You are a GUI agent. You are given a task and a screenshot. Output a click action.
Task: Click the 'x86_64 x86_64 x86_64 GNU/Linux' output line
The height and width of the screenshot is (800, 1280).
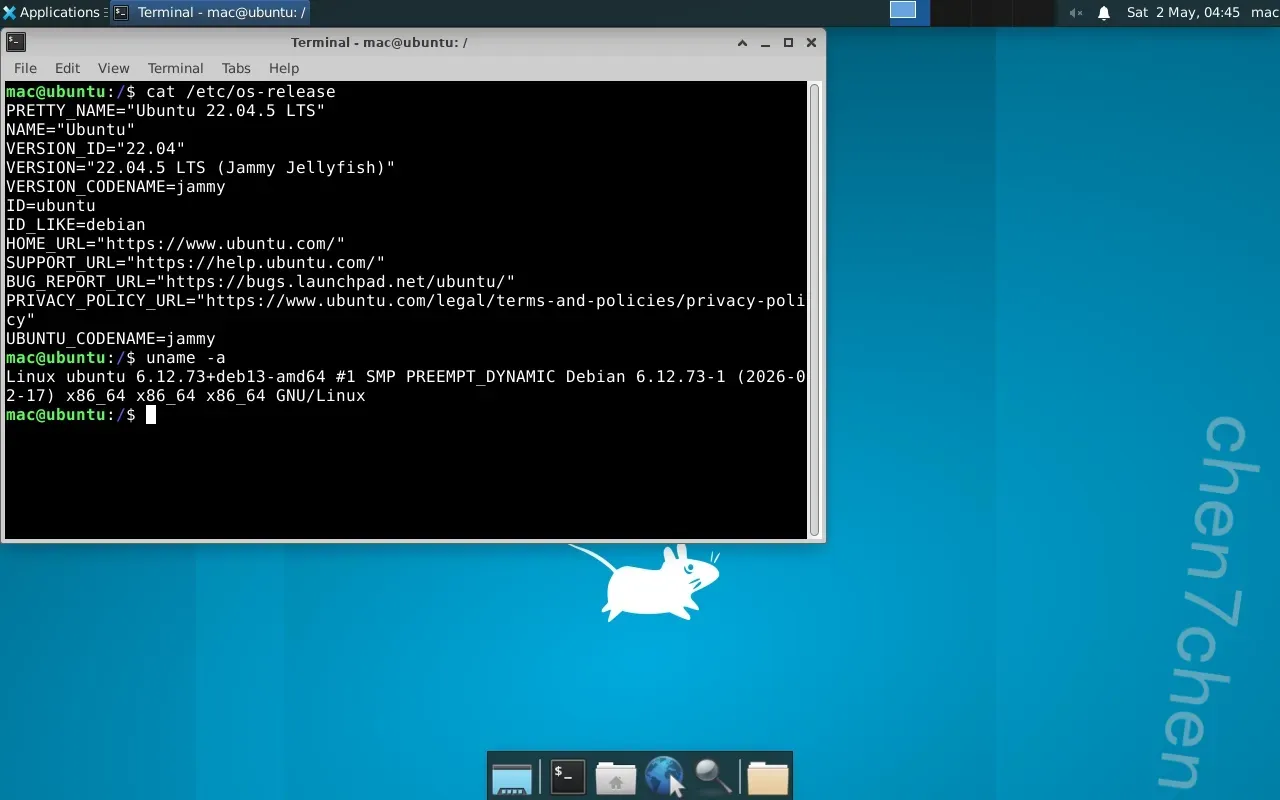pos(216,395)
